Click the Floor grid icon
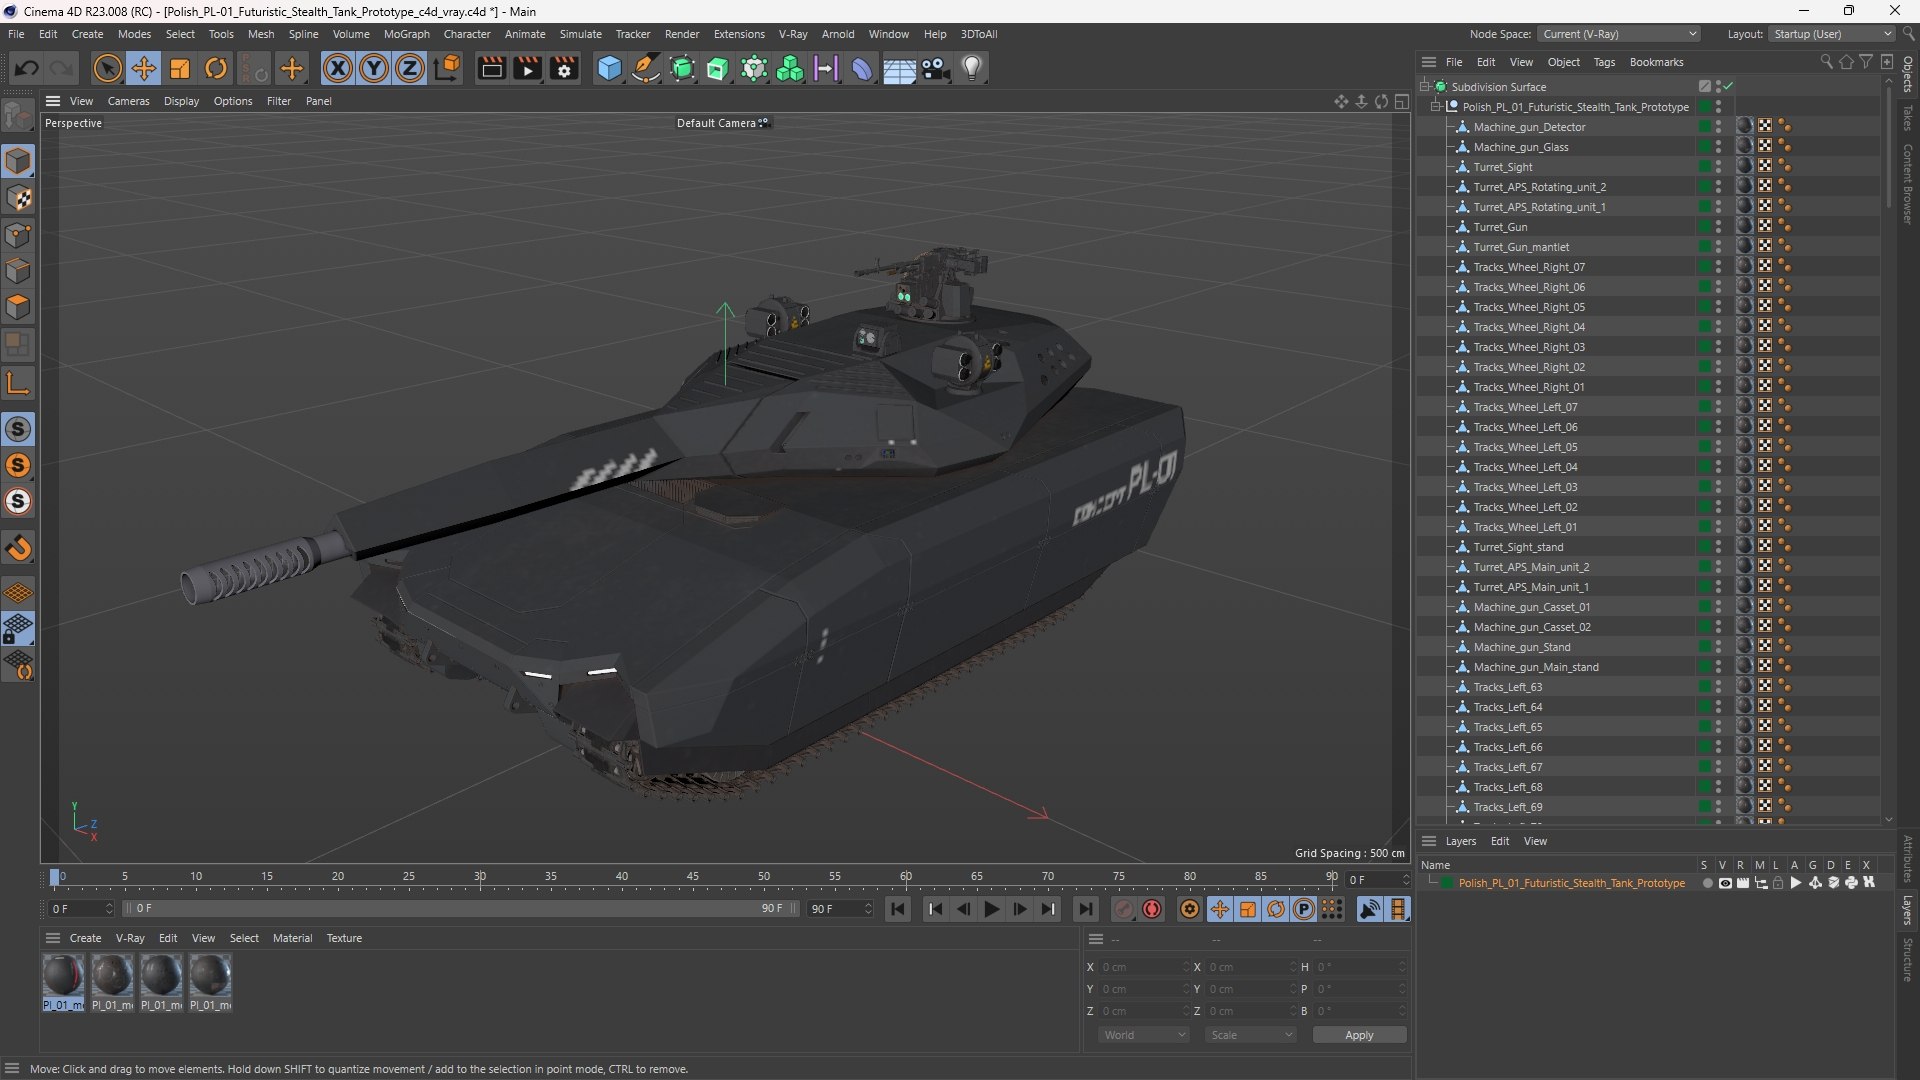Image resolution: width=1920 pixels, height=1080 pixels. pyautogui.click(x=899, y=68)
